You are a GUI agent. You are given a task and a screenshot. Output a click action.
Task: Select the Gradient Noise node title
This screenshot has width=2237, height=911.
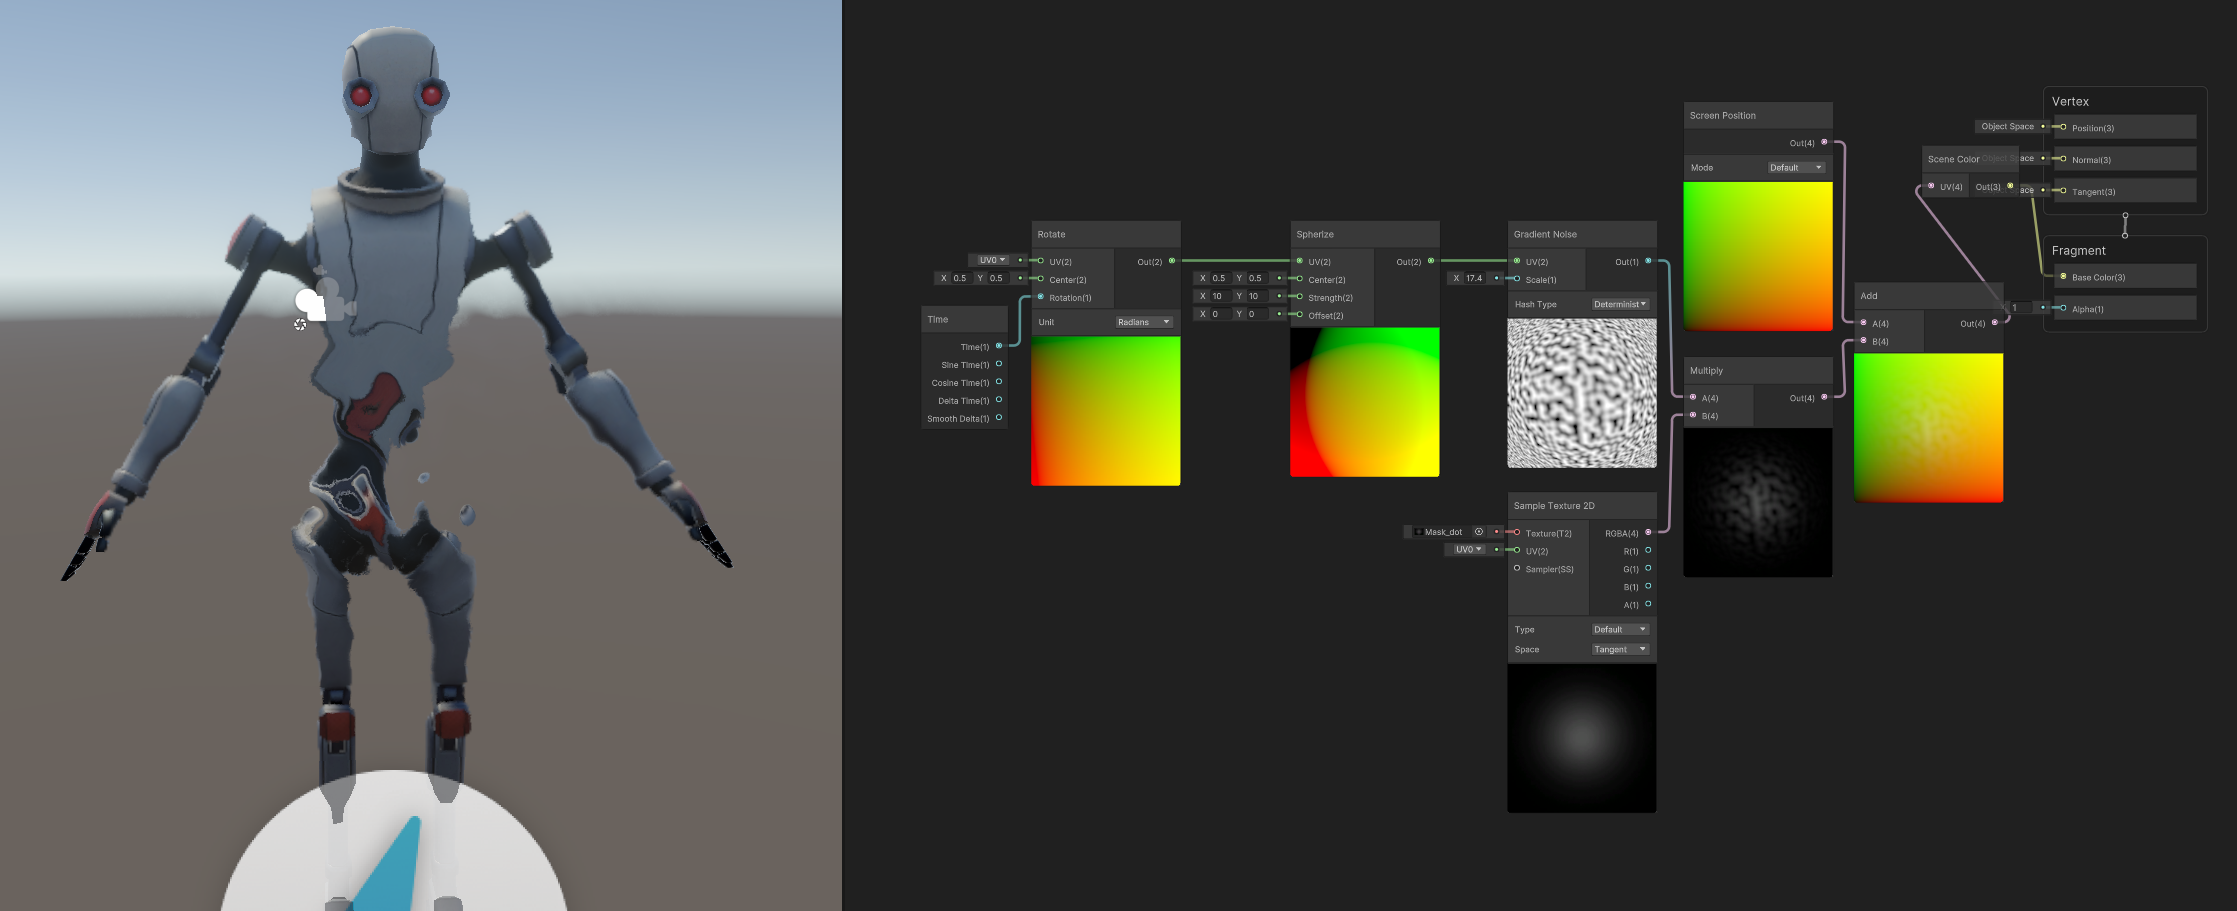click(x=1545, y=234)
